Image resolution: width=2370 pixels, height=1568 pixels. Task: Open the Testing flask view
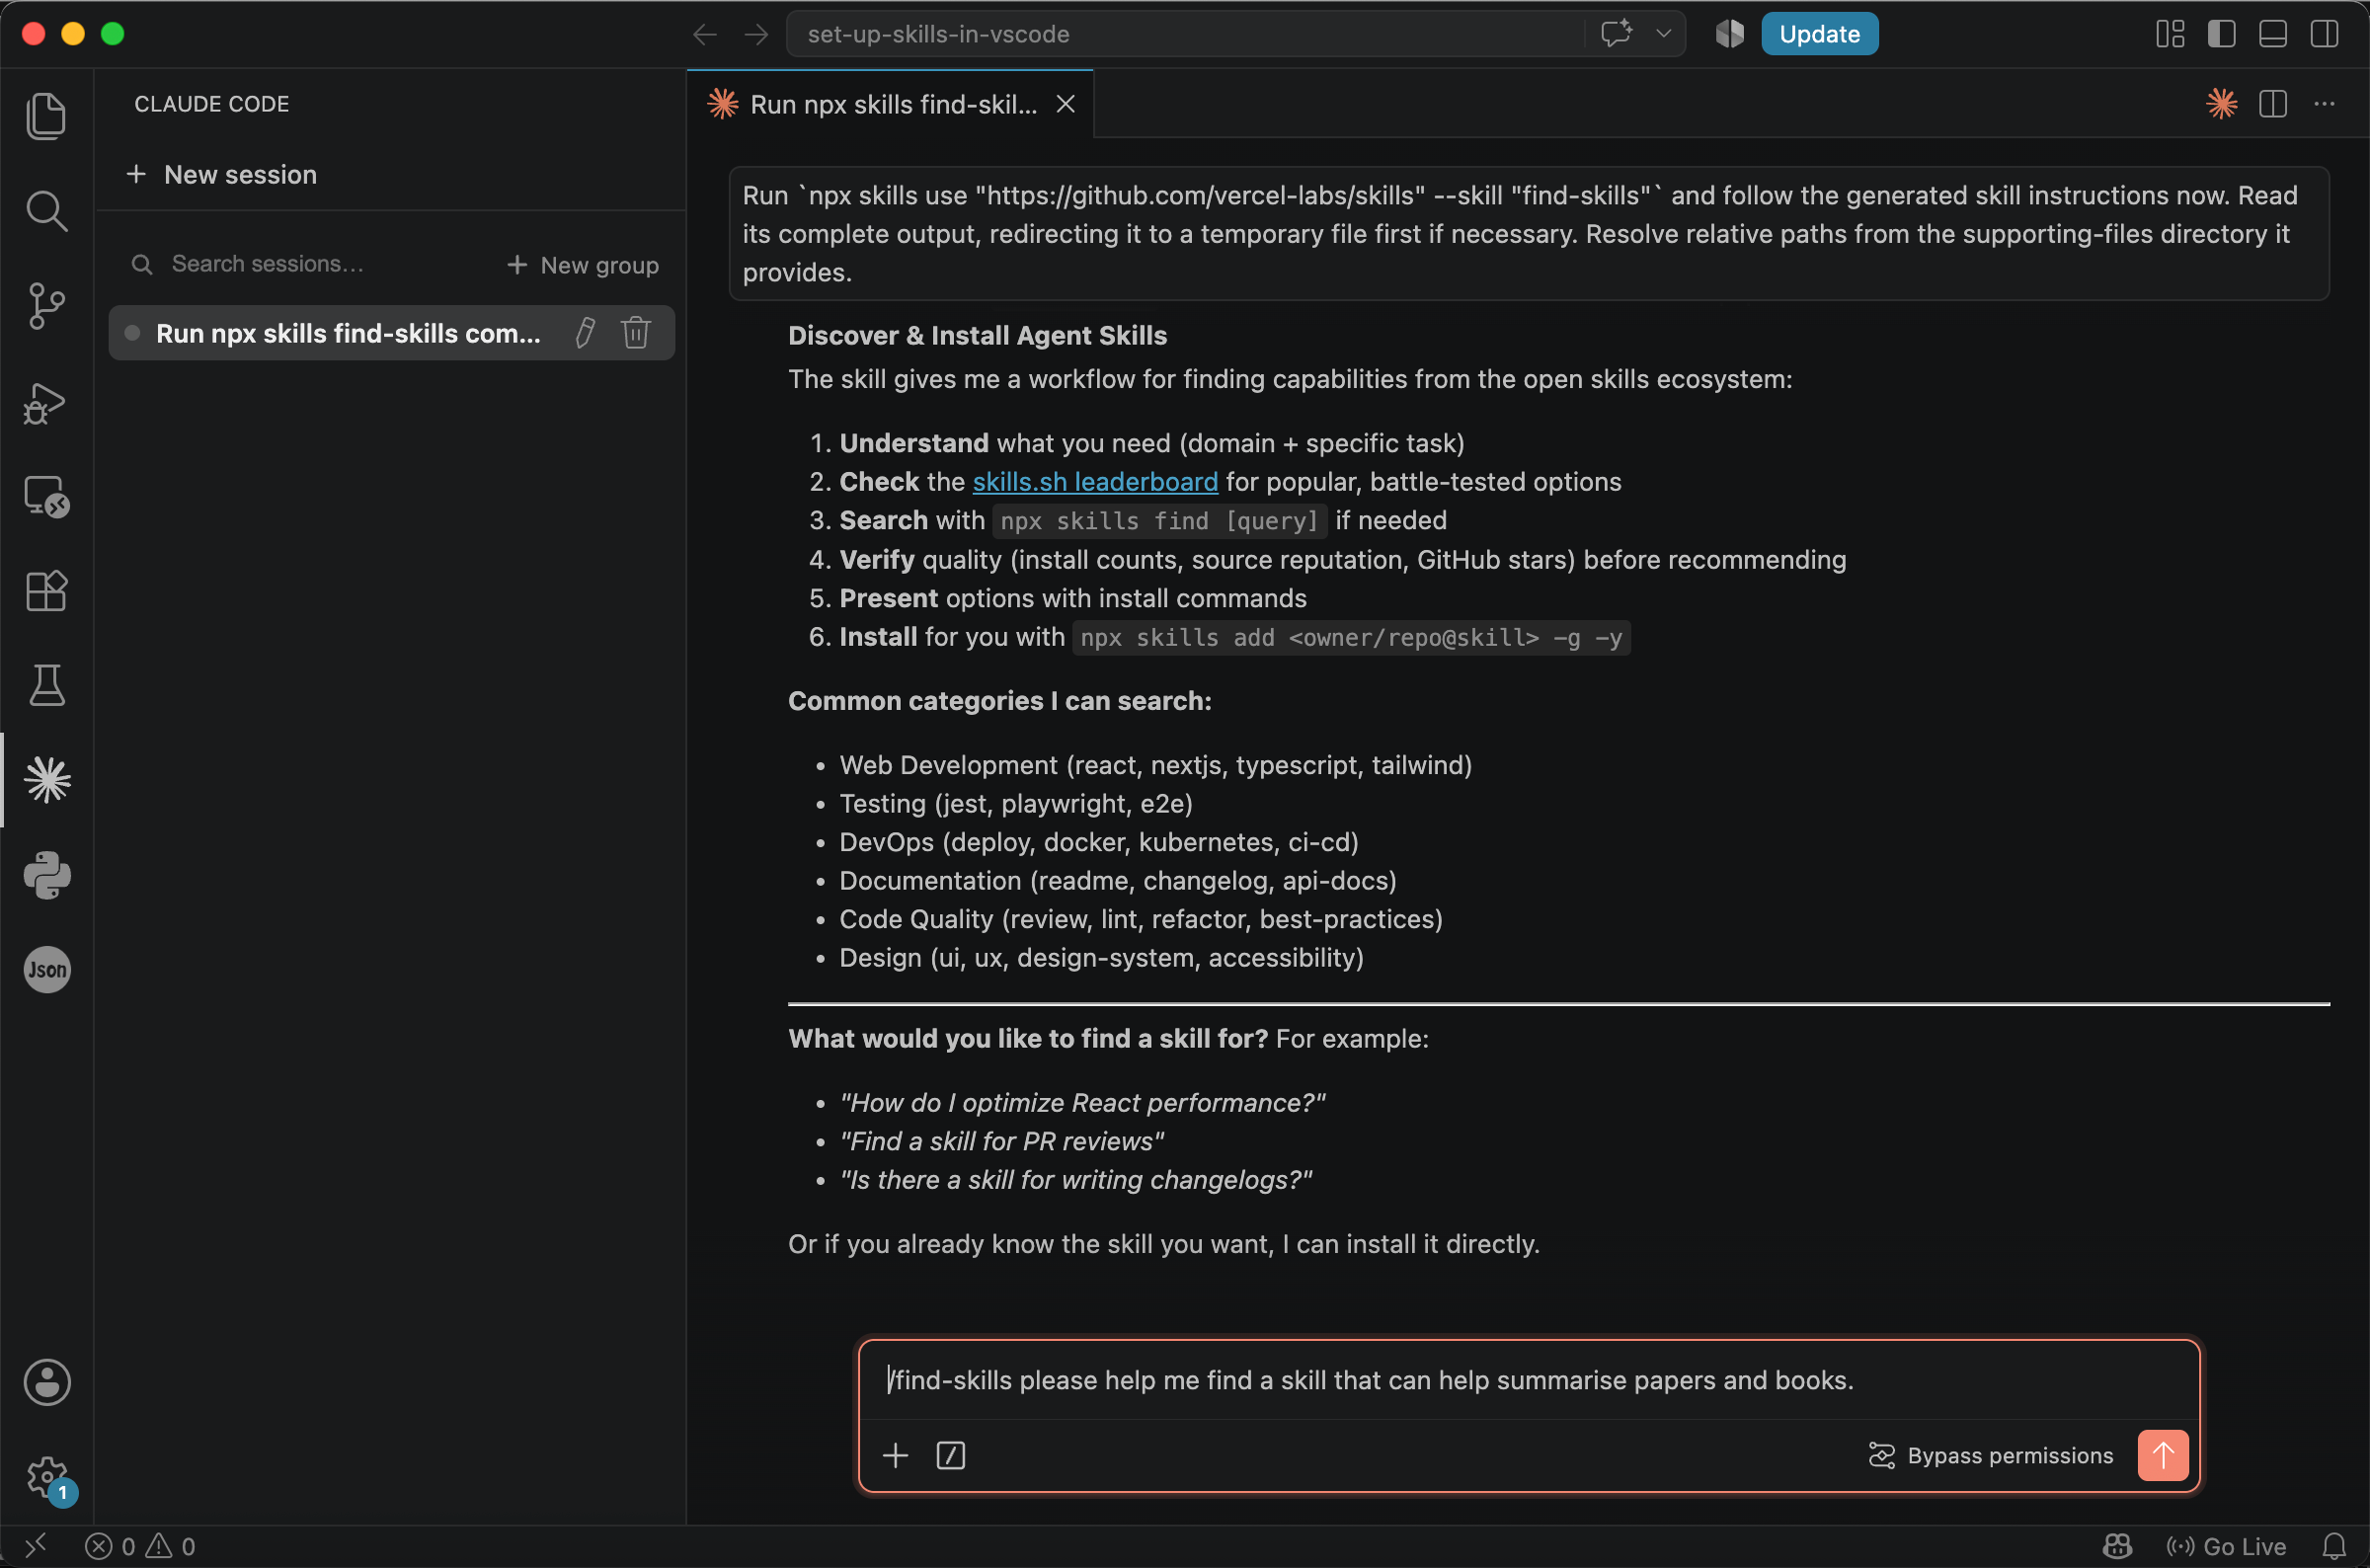46,685
